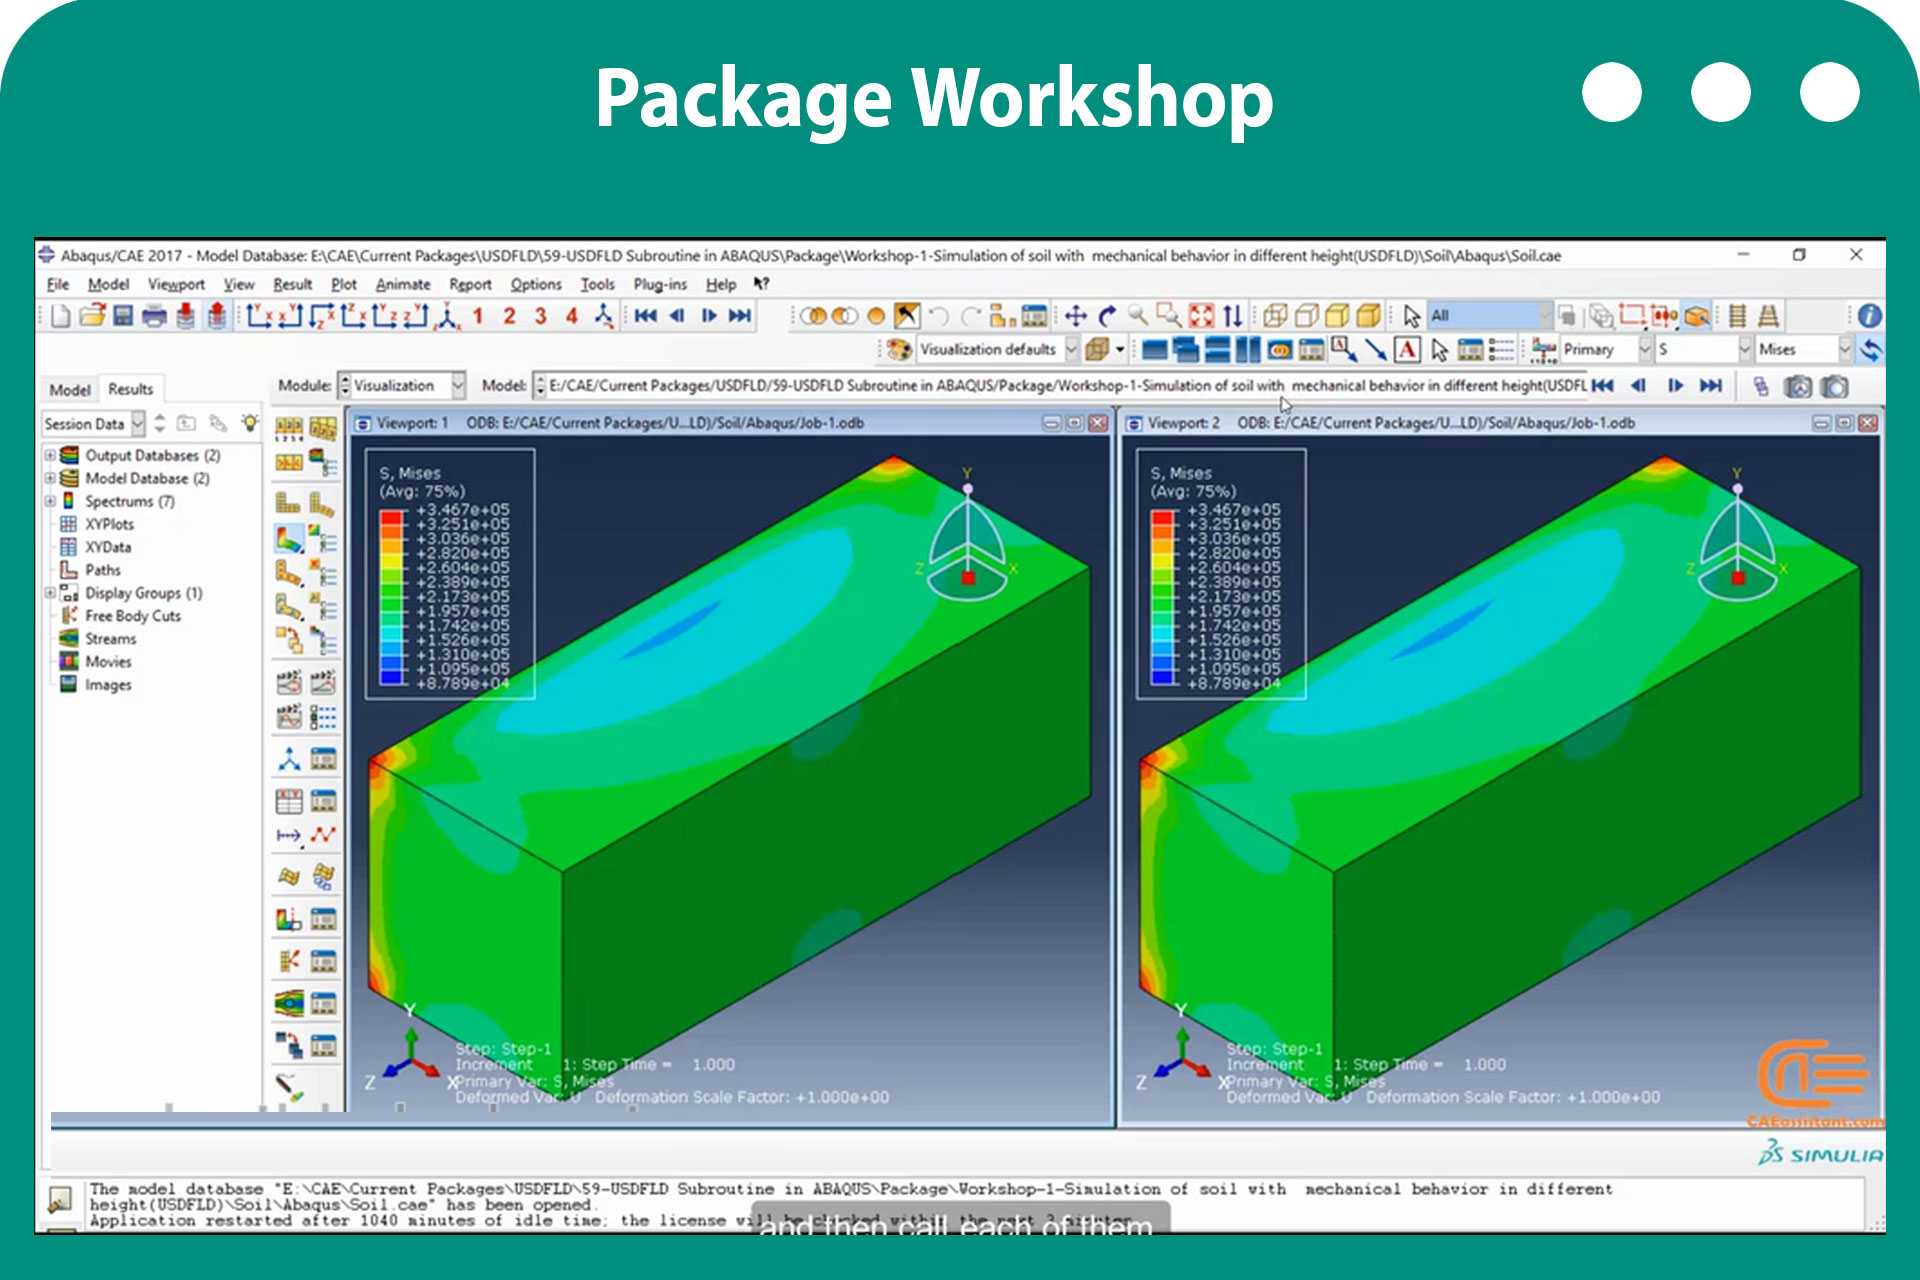
Task: Open a database with the folder icon
Action: pos(92,316)
